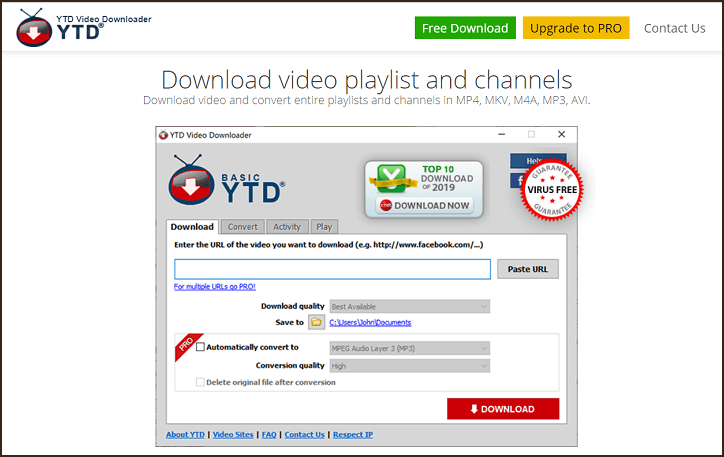Click the red PRO ribbon icon

pyautogui.click(x=186, y=345)
